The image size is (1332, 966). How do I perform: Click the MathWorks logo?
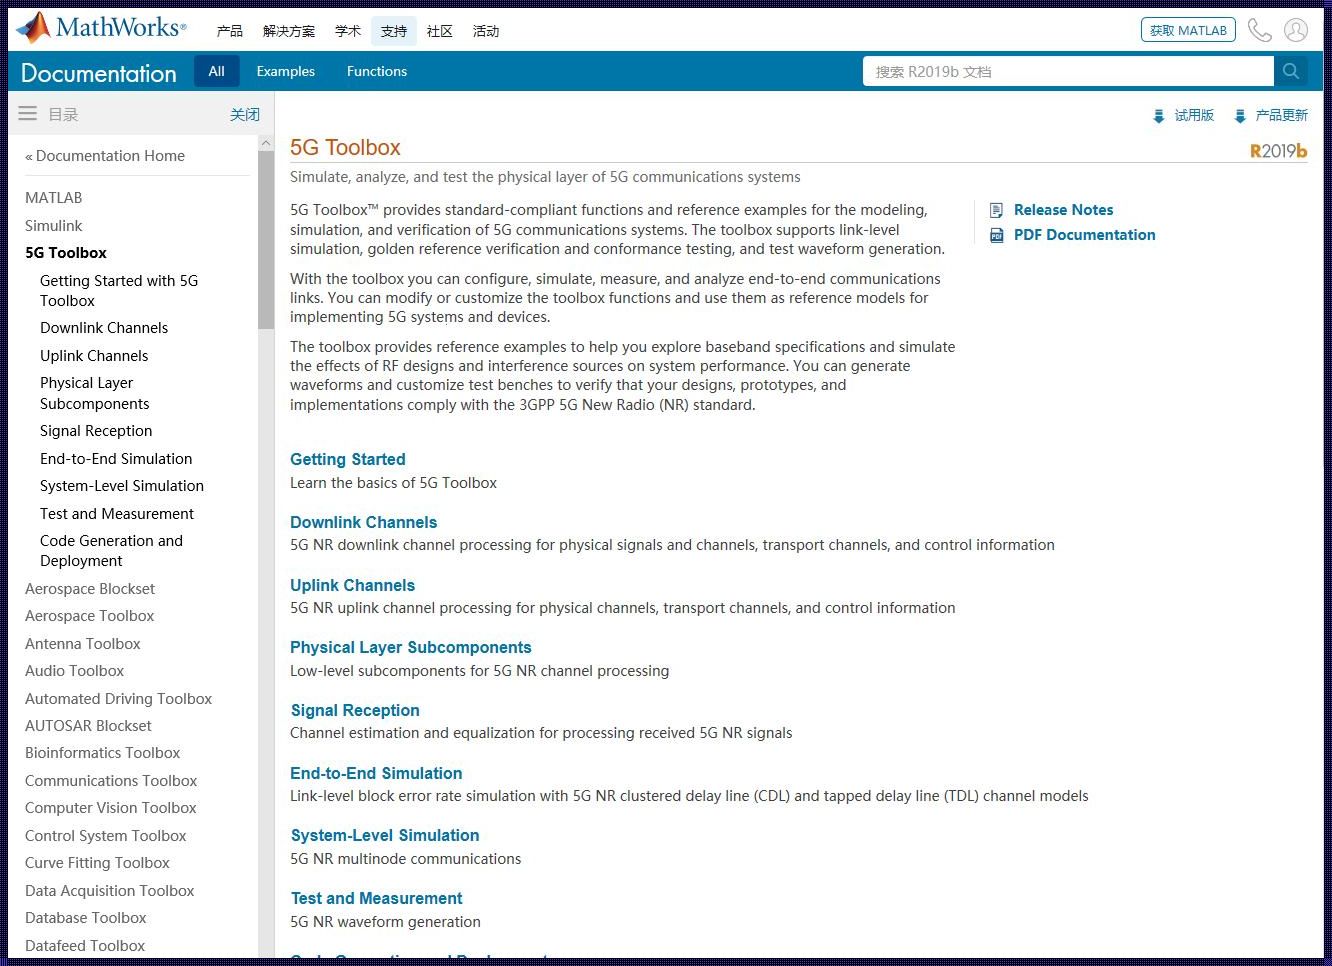pyautogui.click(x=101, y=28)
